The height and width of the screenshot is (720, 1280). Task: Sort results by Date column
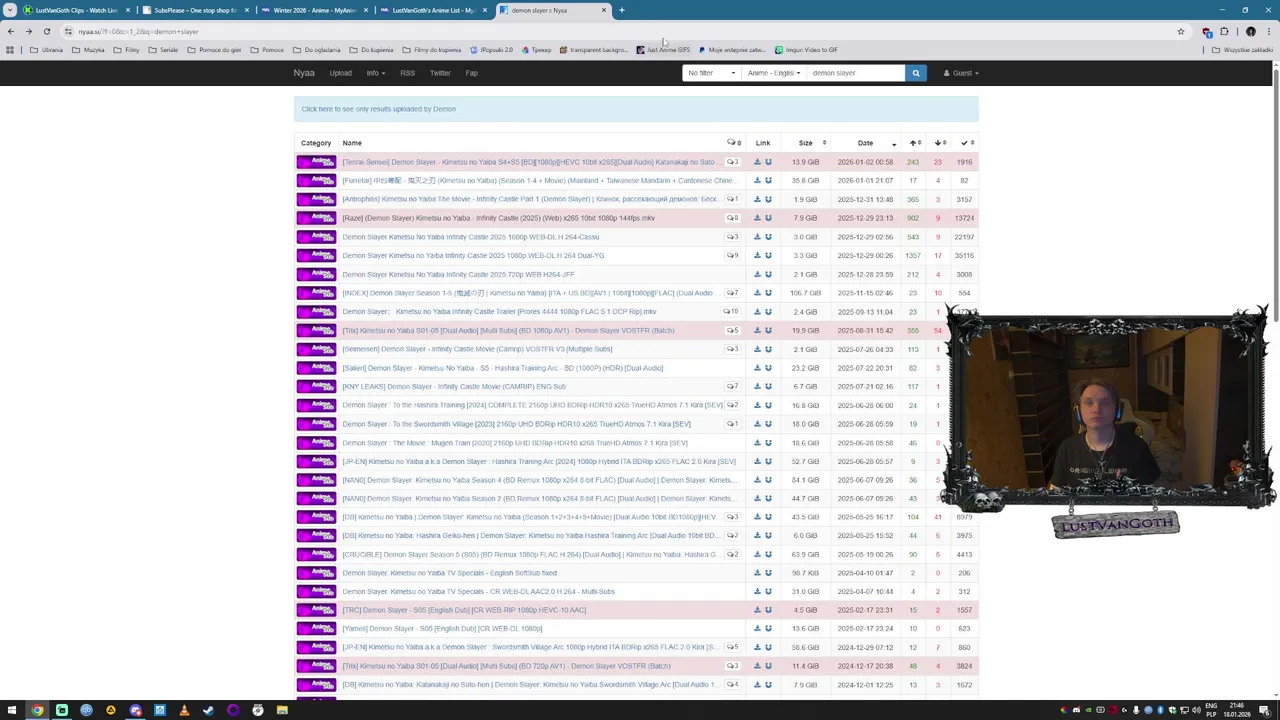coord(865,143)
